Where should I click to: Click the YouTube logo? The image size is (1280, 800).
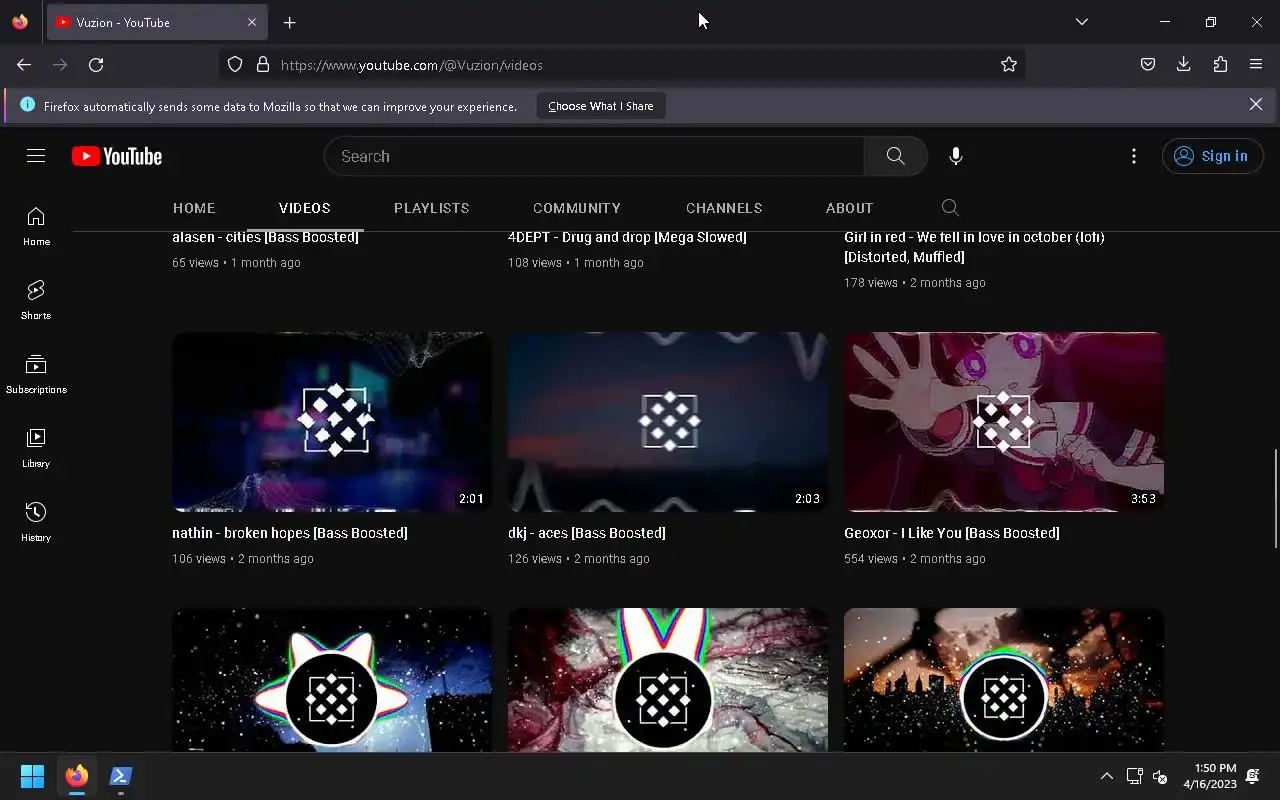117,156
